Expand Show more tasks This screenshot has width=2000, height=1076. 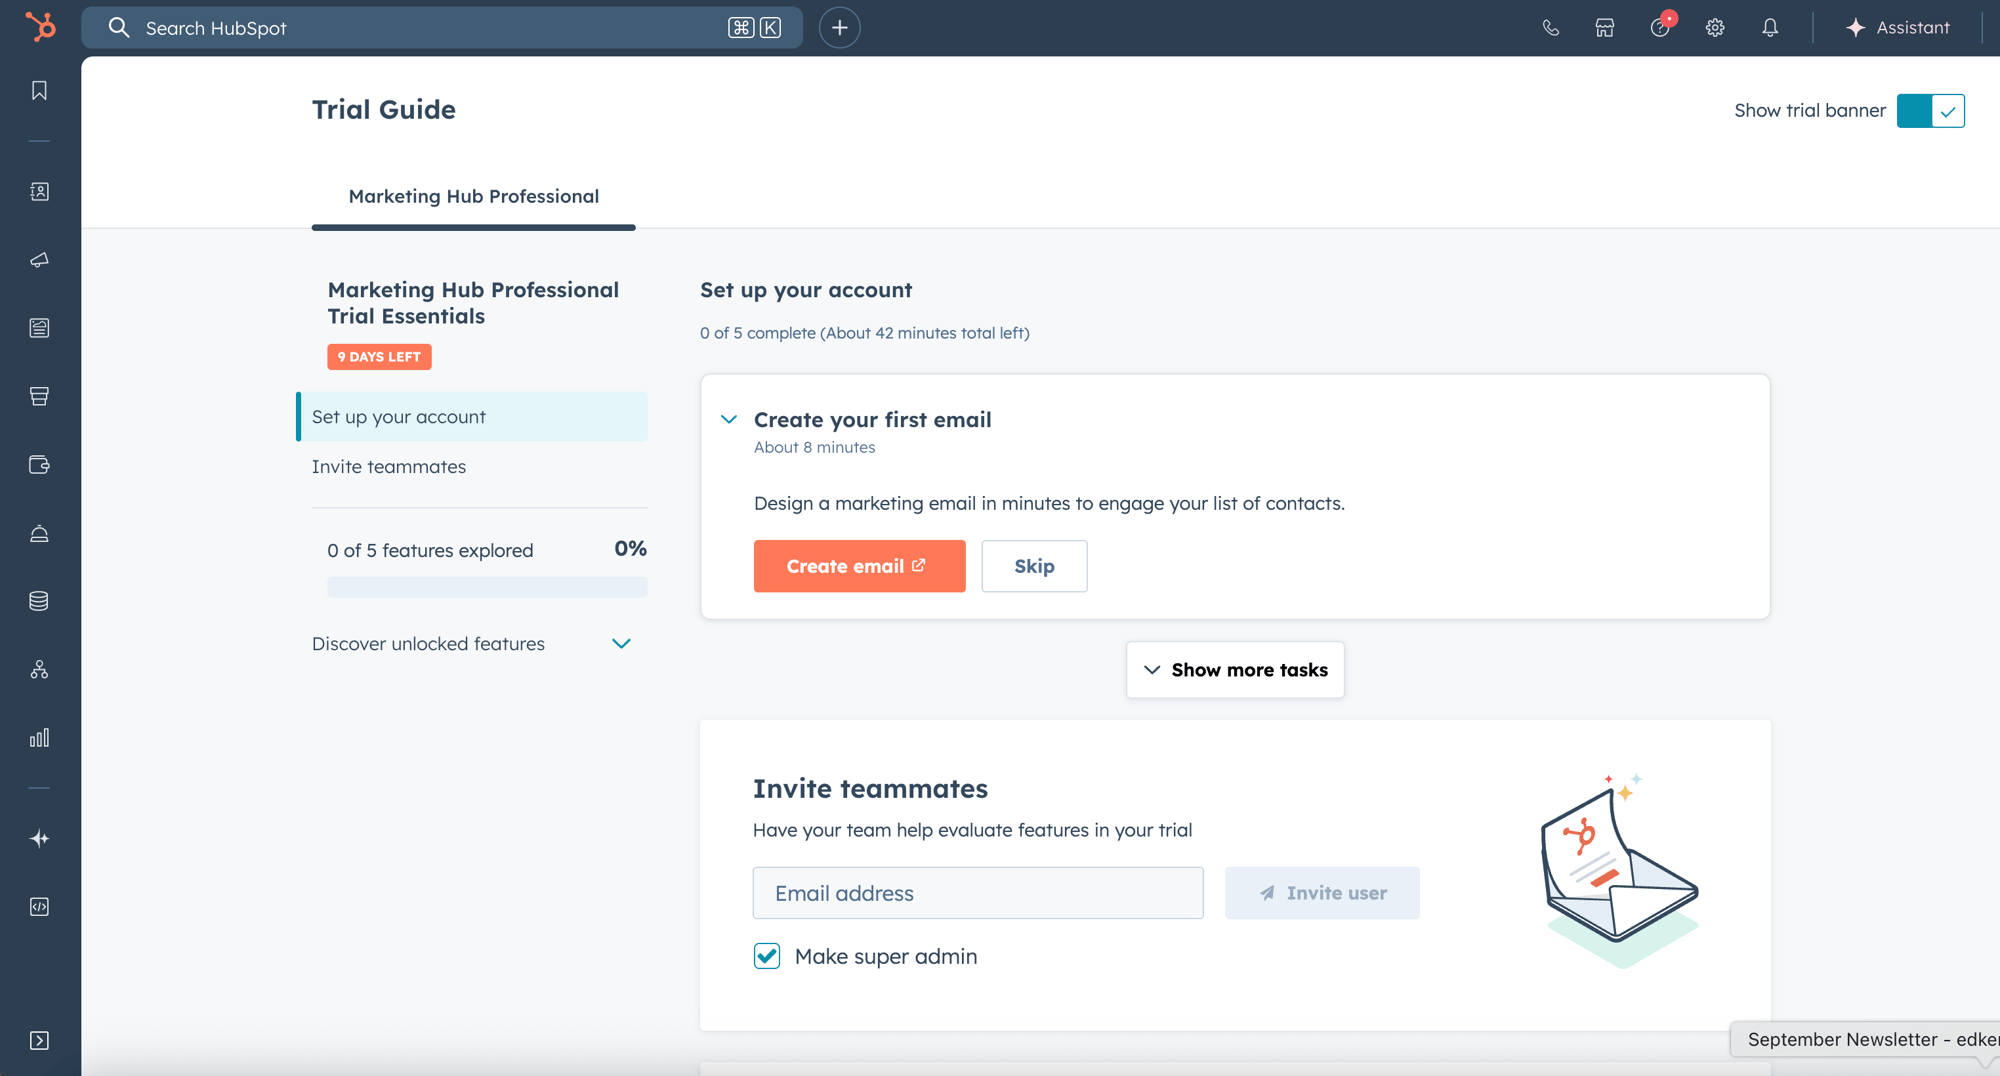tap(1235, 670)
